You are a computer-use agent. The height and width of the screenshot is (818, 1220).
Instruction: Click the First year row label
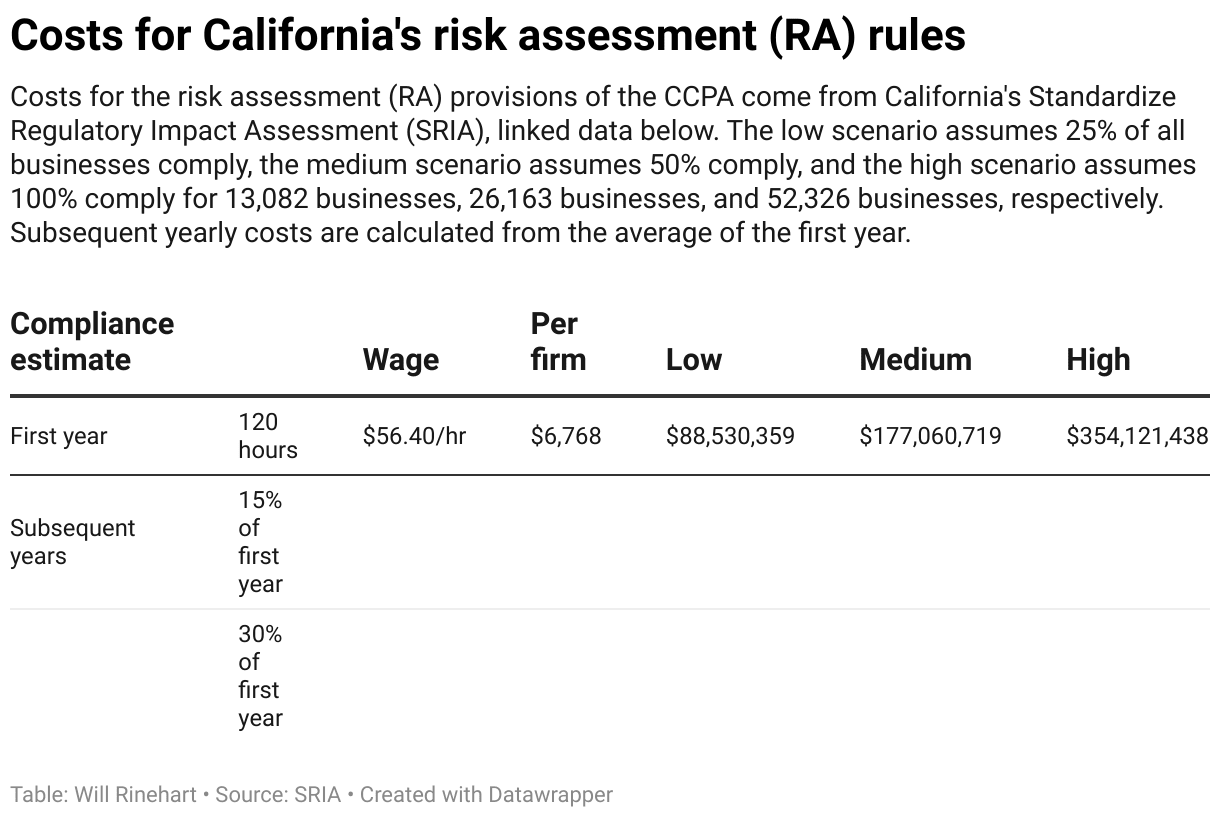[59, 436]
